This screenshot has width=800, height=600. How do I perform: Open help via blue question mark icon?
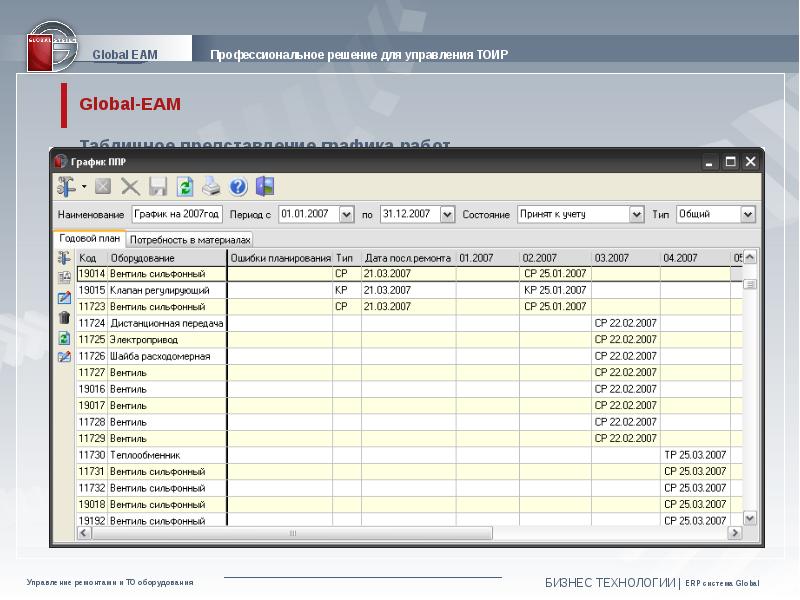(x=238, y=186)
